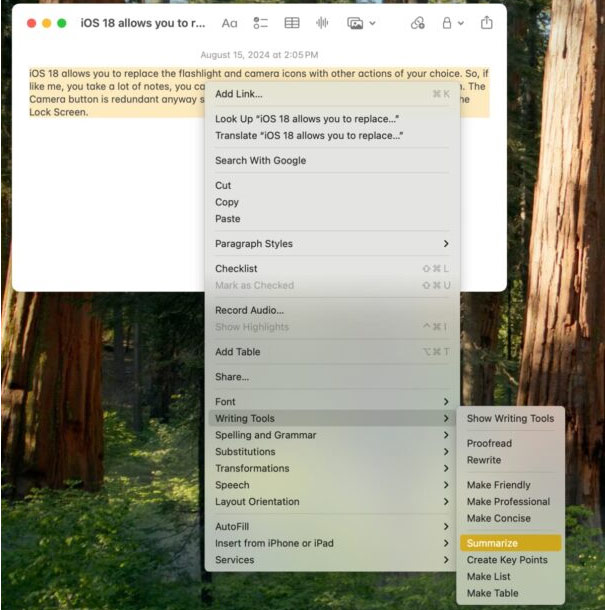Screen dimensions: 605x610
Task: Expand AutoFill submenu
Action: (332, 526)
